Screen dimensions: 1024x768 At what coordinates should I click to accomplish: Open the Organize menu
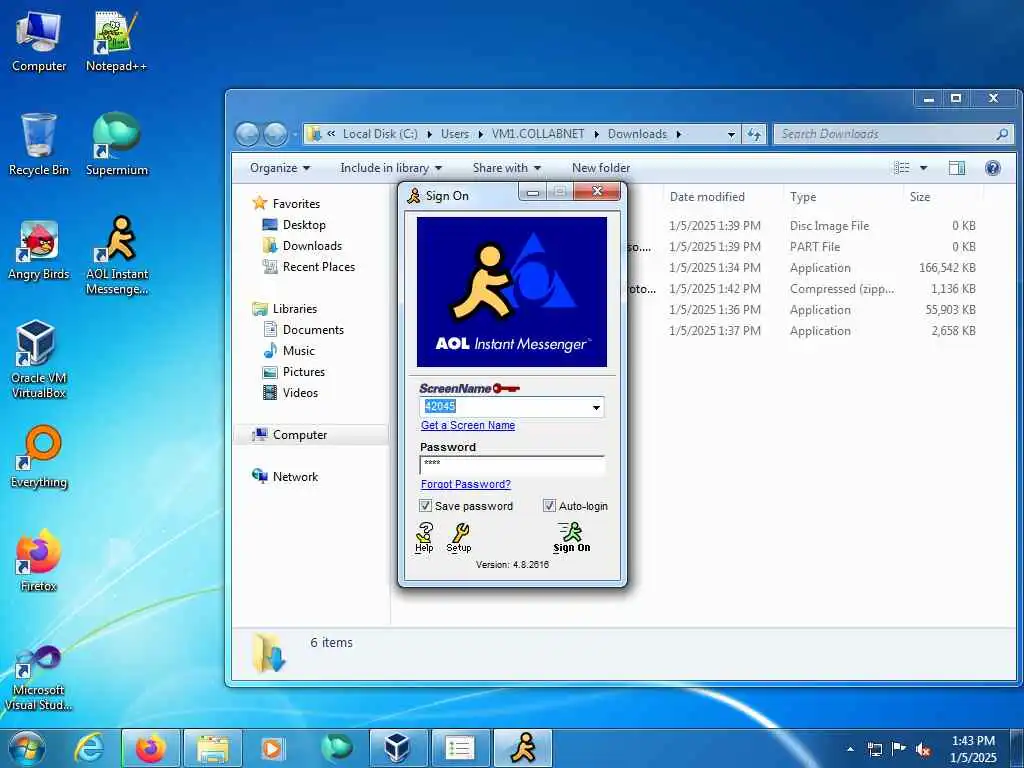coord(280,168)
